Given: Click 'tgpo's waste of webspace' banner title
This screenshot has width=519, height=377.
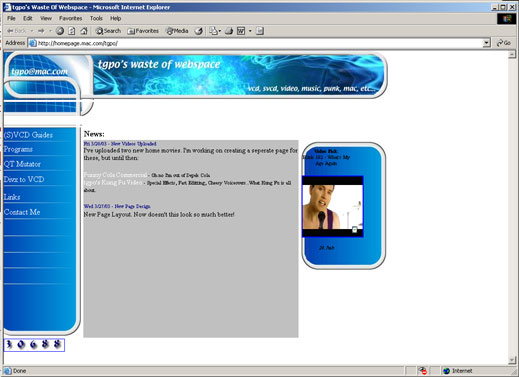Looking at the screenshot, I should pos(159,64).
